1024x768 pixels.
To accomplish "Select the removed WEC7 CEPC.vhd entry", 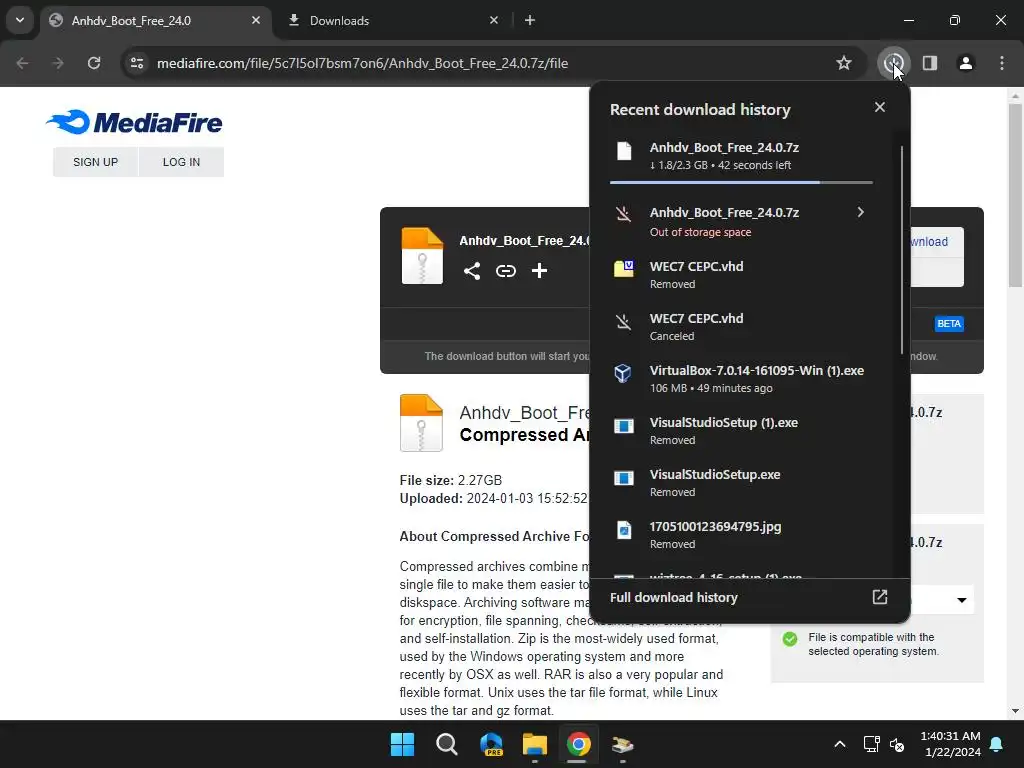I will click(x=741, y=275).
